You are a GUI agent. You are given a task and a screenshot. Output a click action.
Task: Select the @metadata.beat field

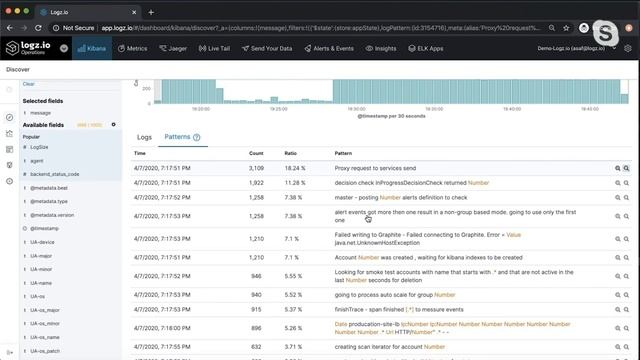point(49,188)
